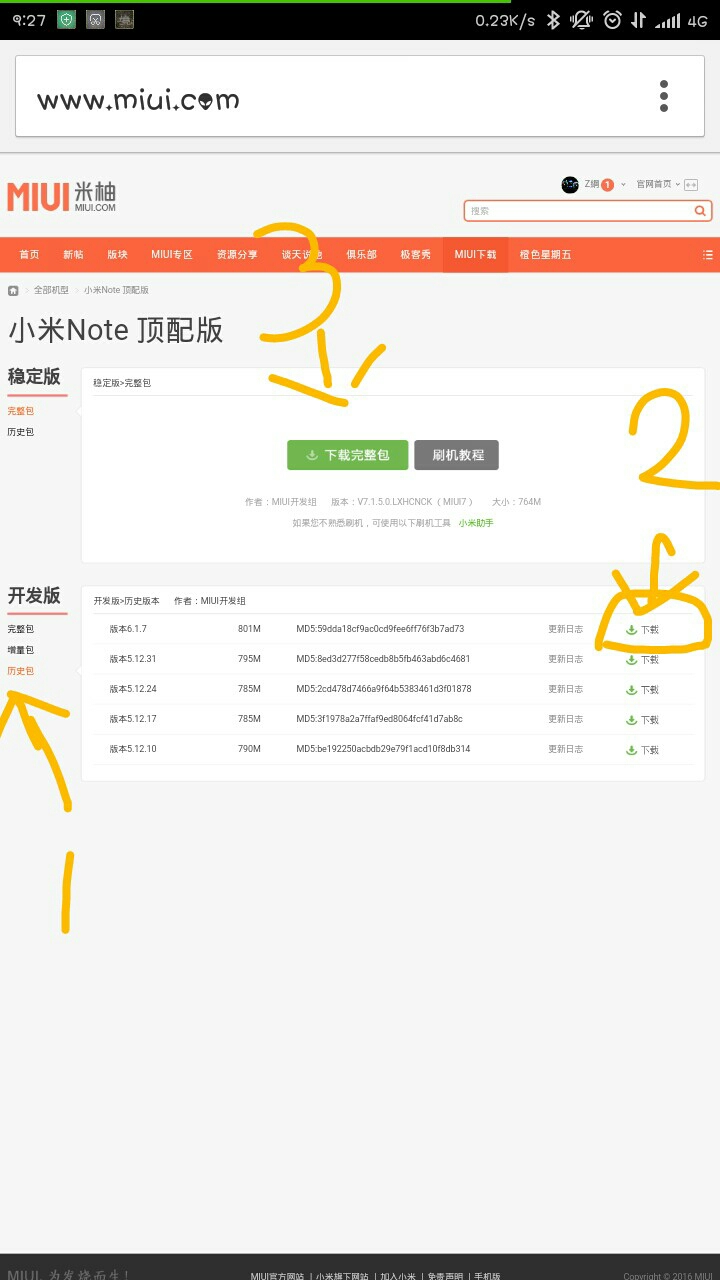The image size is (720, 1280).
Task: Open the list menu icon in nav bar
Action: point(708,255)
